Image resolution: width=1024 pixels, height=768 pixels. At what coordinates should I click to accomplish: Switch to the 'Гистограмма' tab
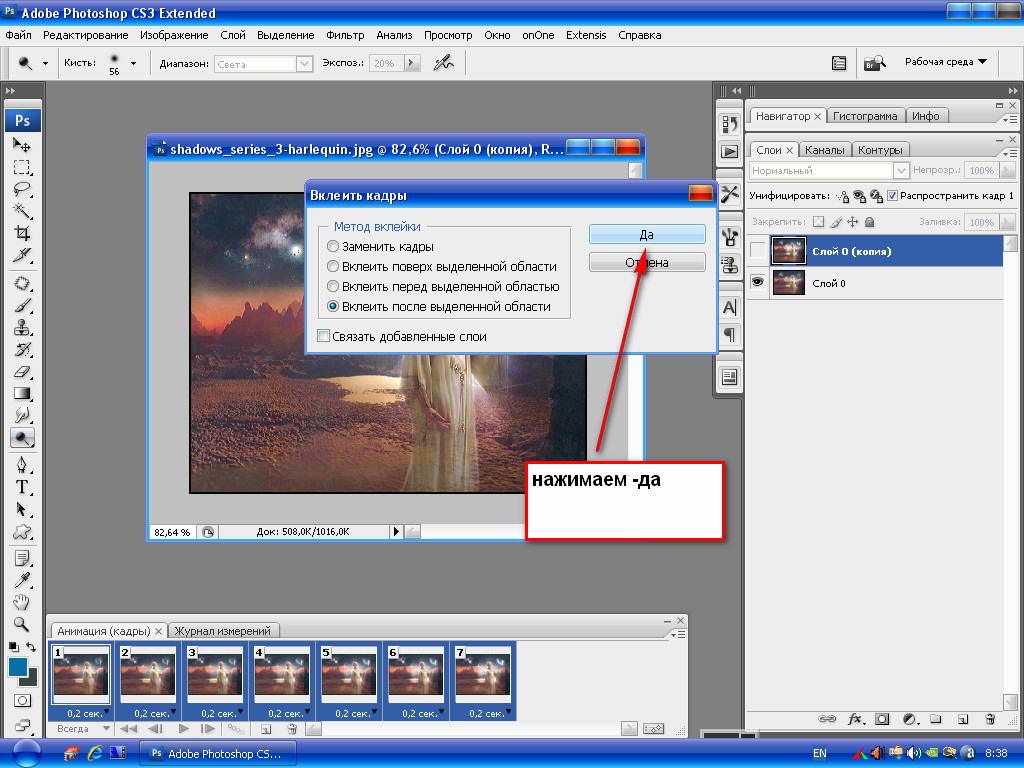[865, 116]
